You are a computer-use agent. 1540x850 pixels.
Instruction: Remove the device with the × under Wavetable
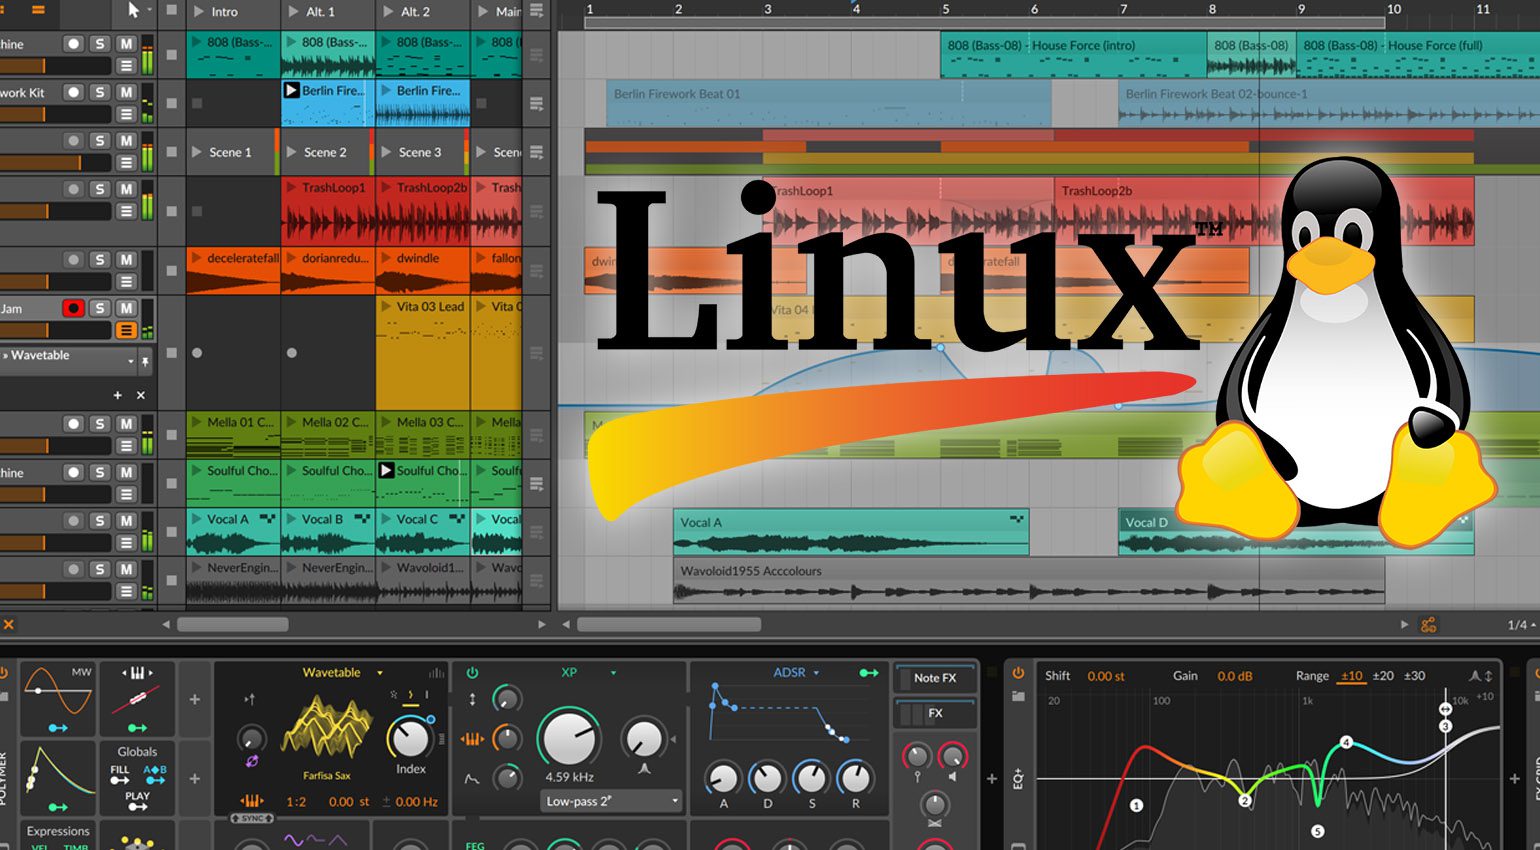point(141,395)
